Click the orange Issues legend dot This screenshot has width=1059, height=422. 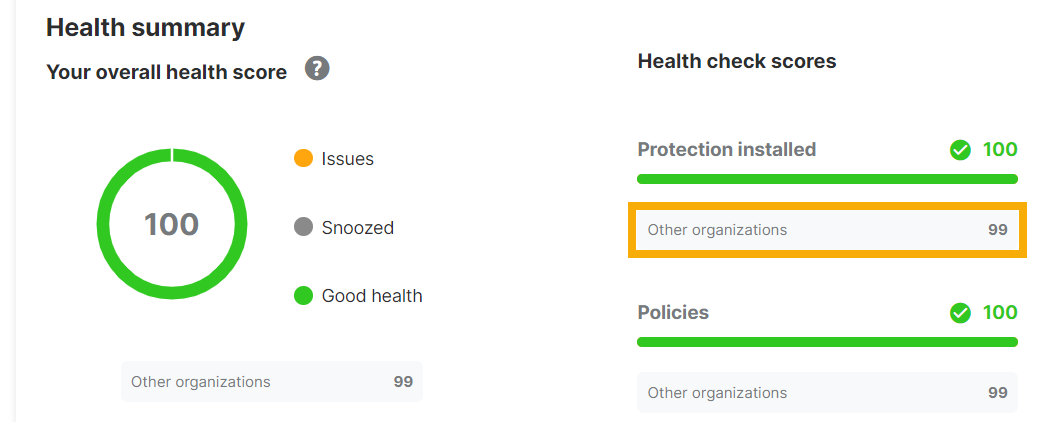click(303, 159)
